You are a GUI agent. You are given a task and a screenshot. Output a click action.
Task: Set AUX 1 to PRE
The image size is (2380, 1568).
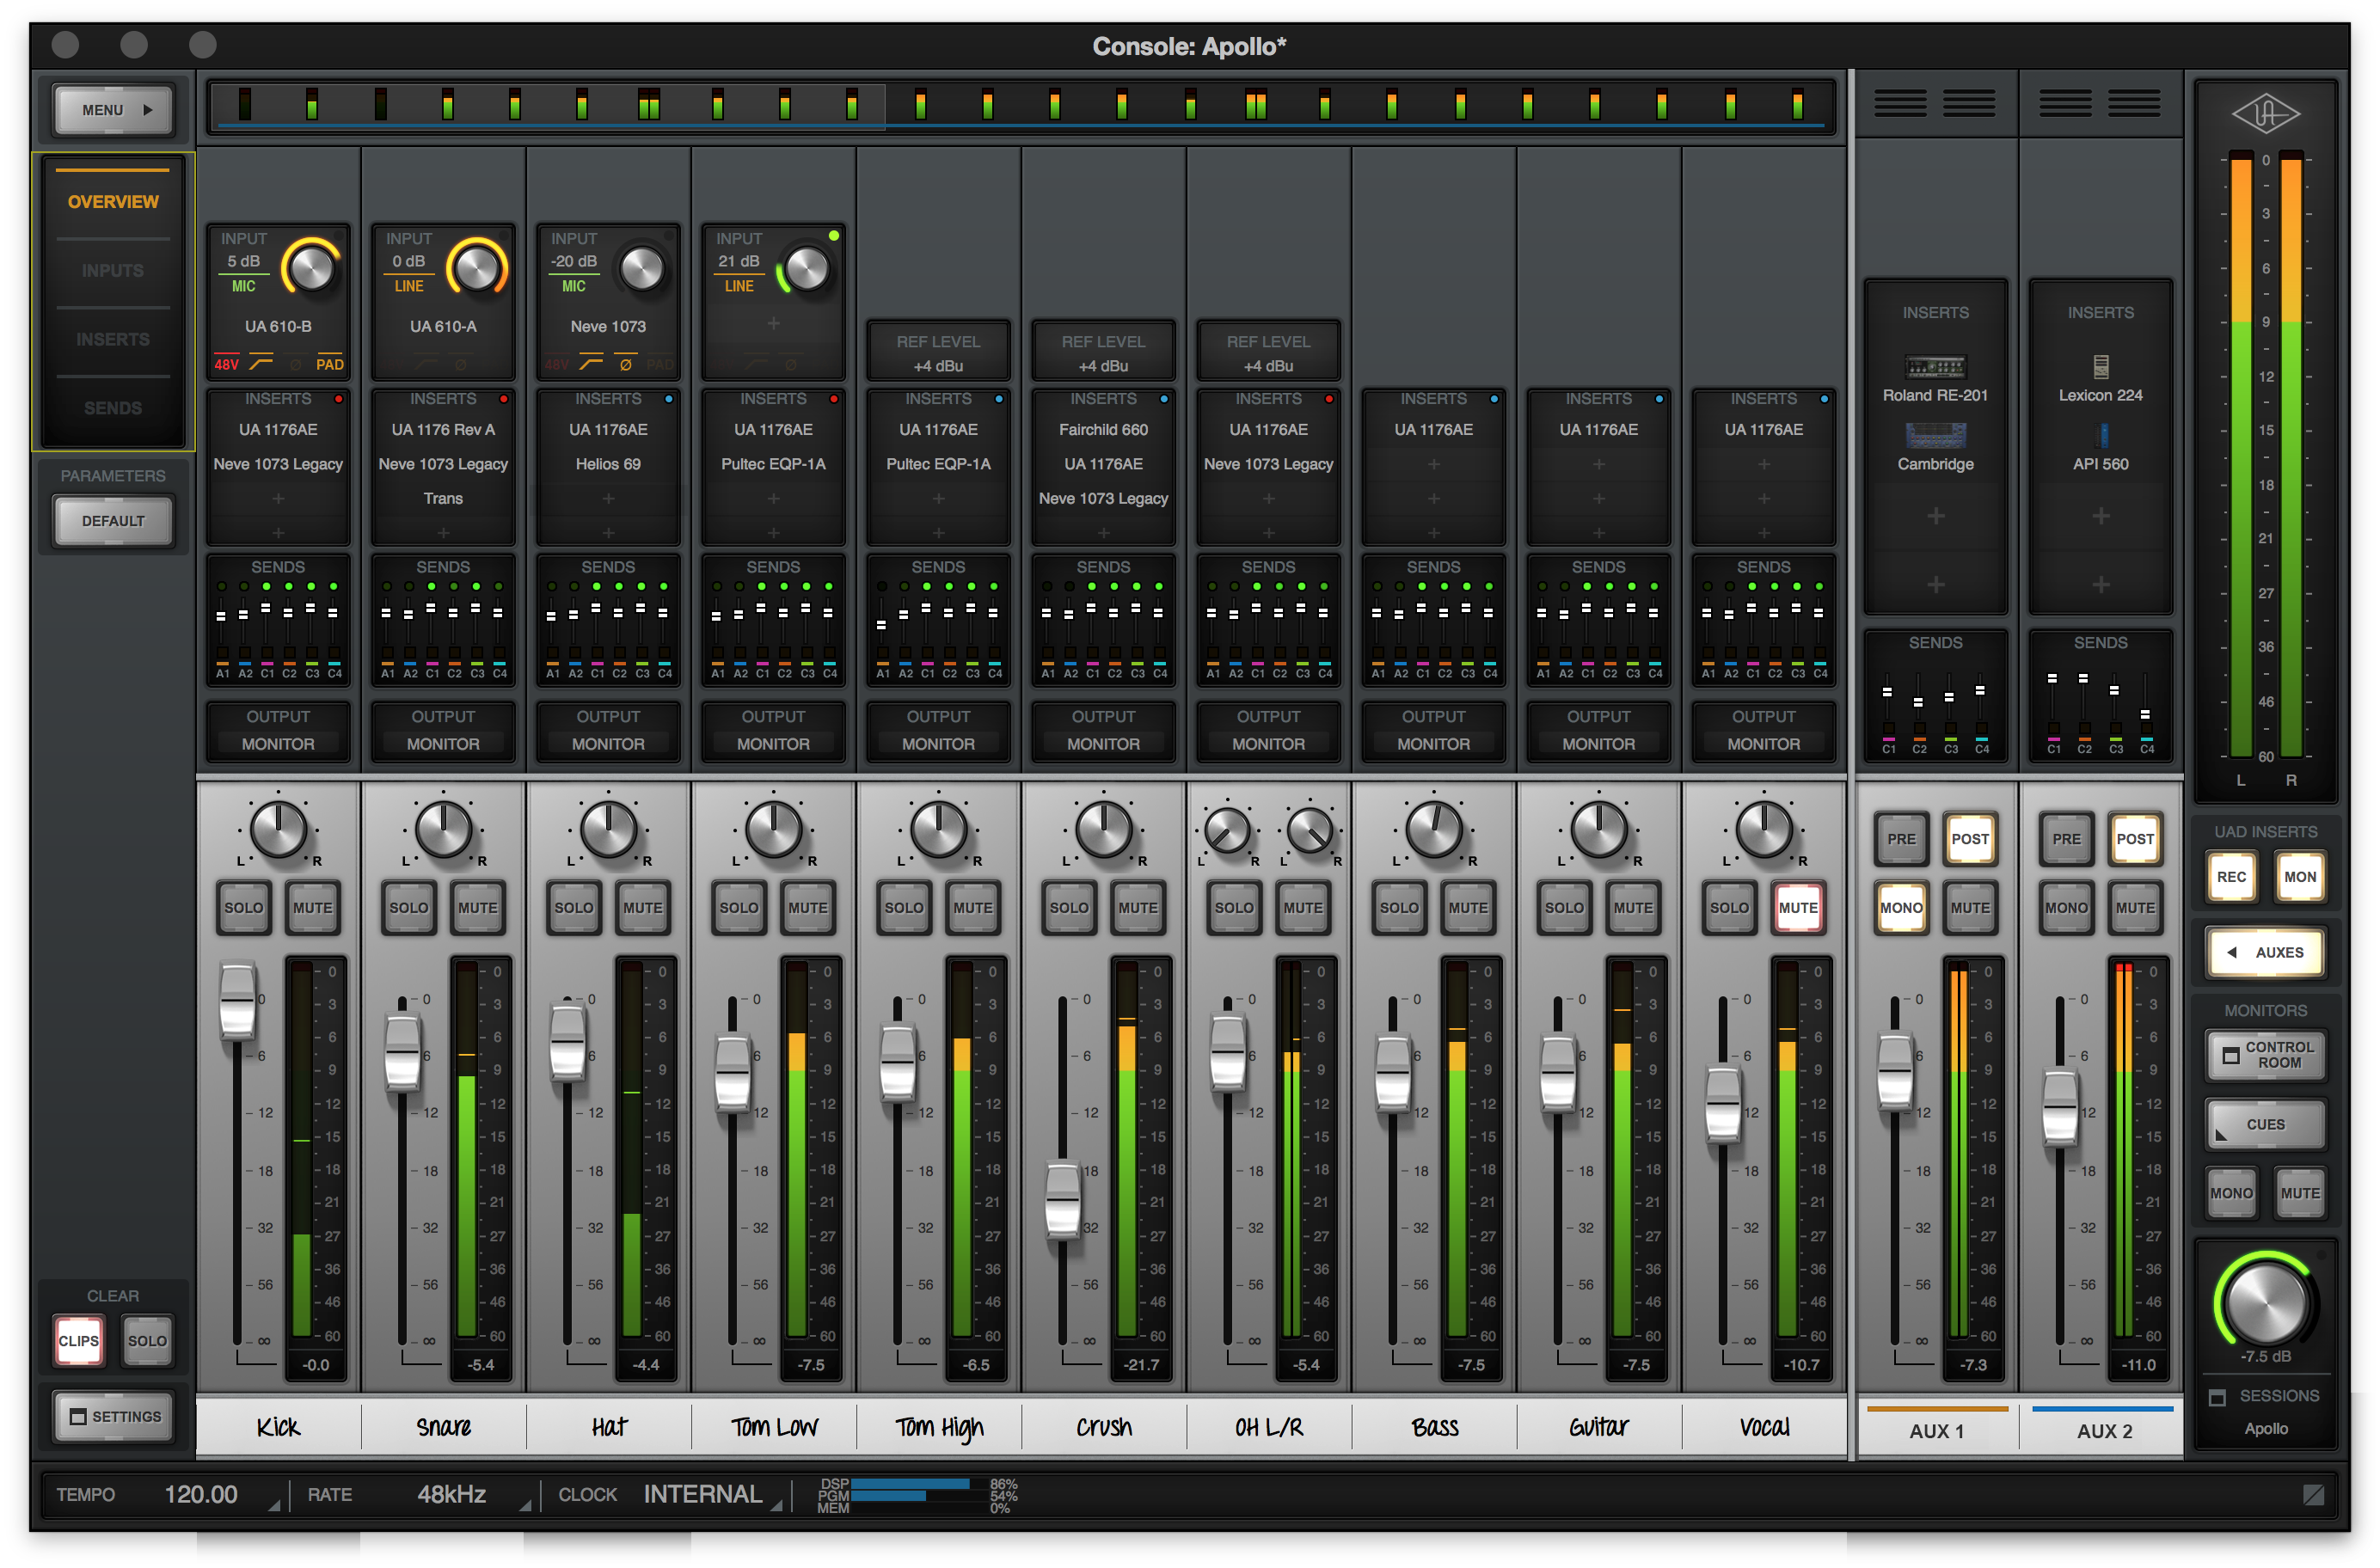pyautogui.click(x=1900, y=839)
